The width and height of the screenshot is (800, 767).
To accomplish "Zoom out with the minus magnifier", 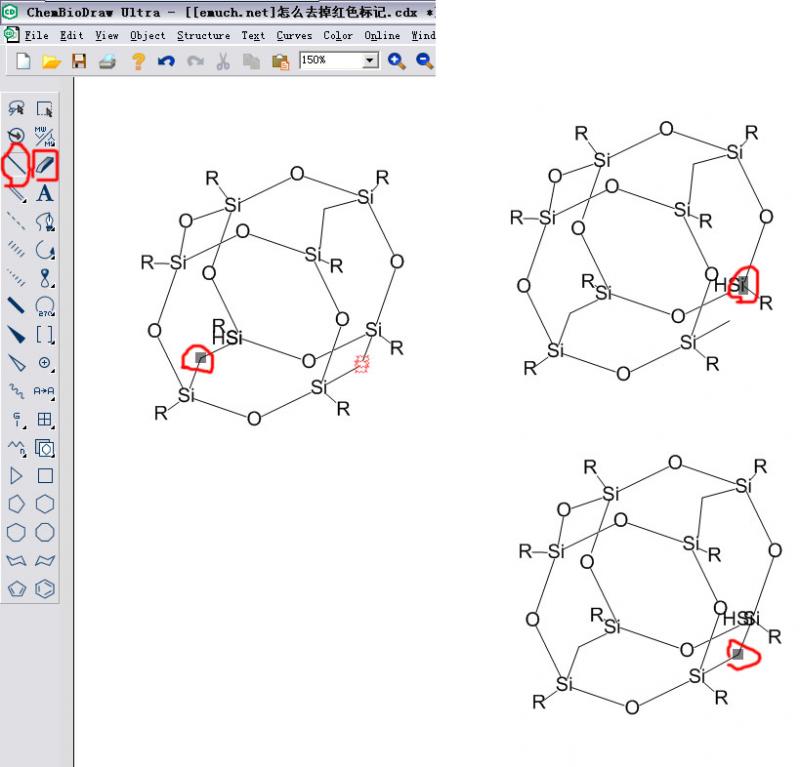I will coord(424,61).
